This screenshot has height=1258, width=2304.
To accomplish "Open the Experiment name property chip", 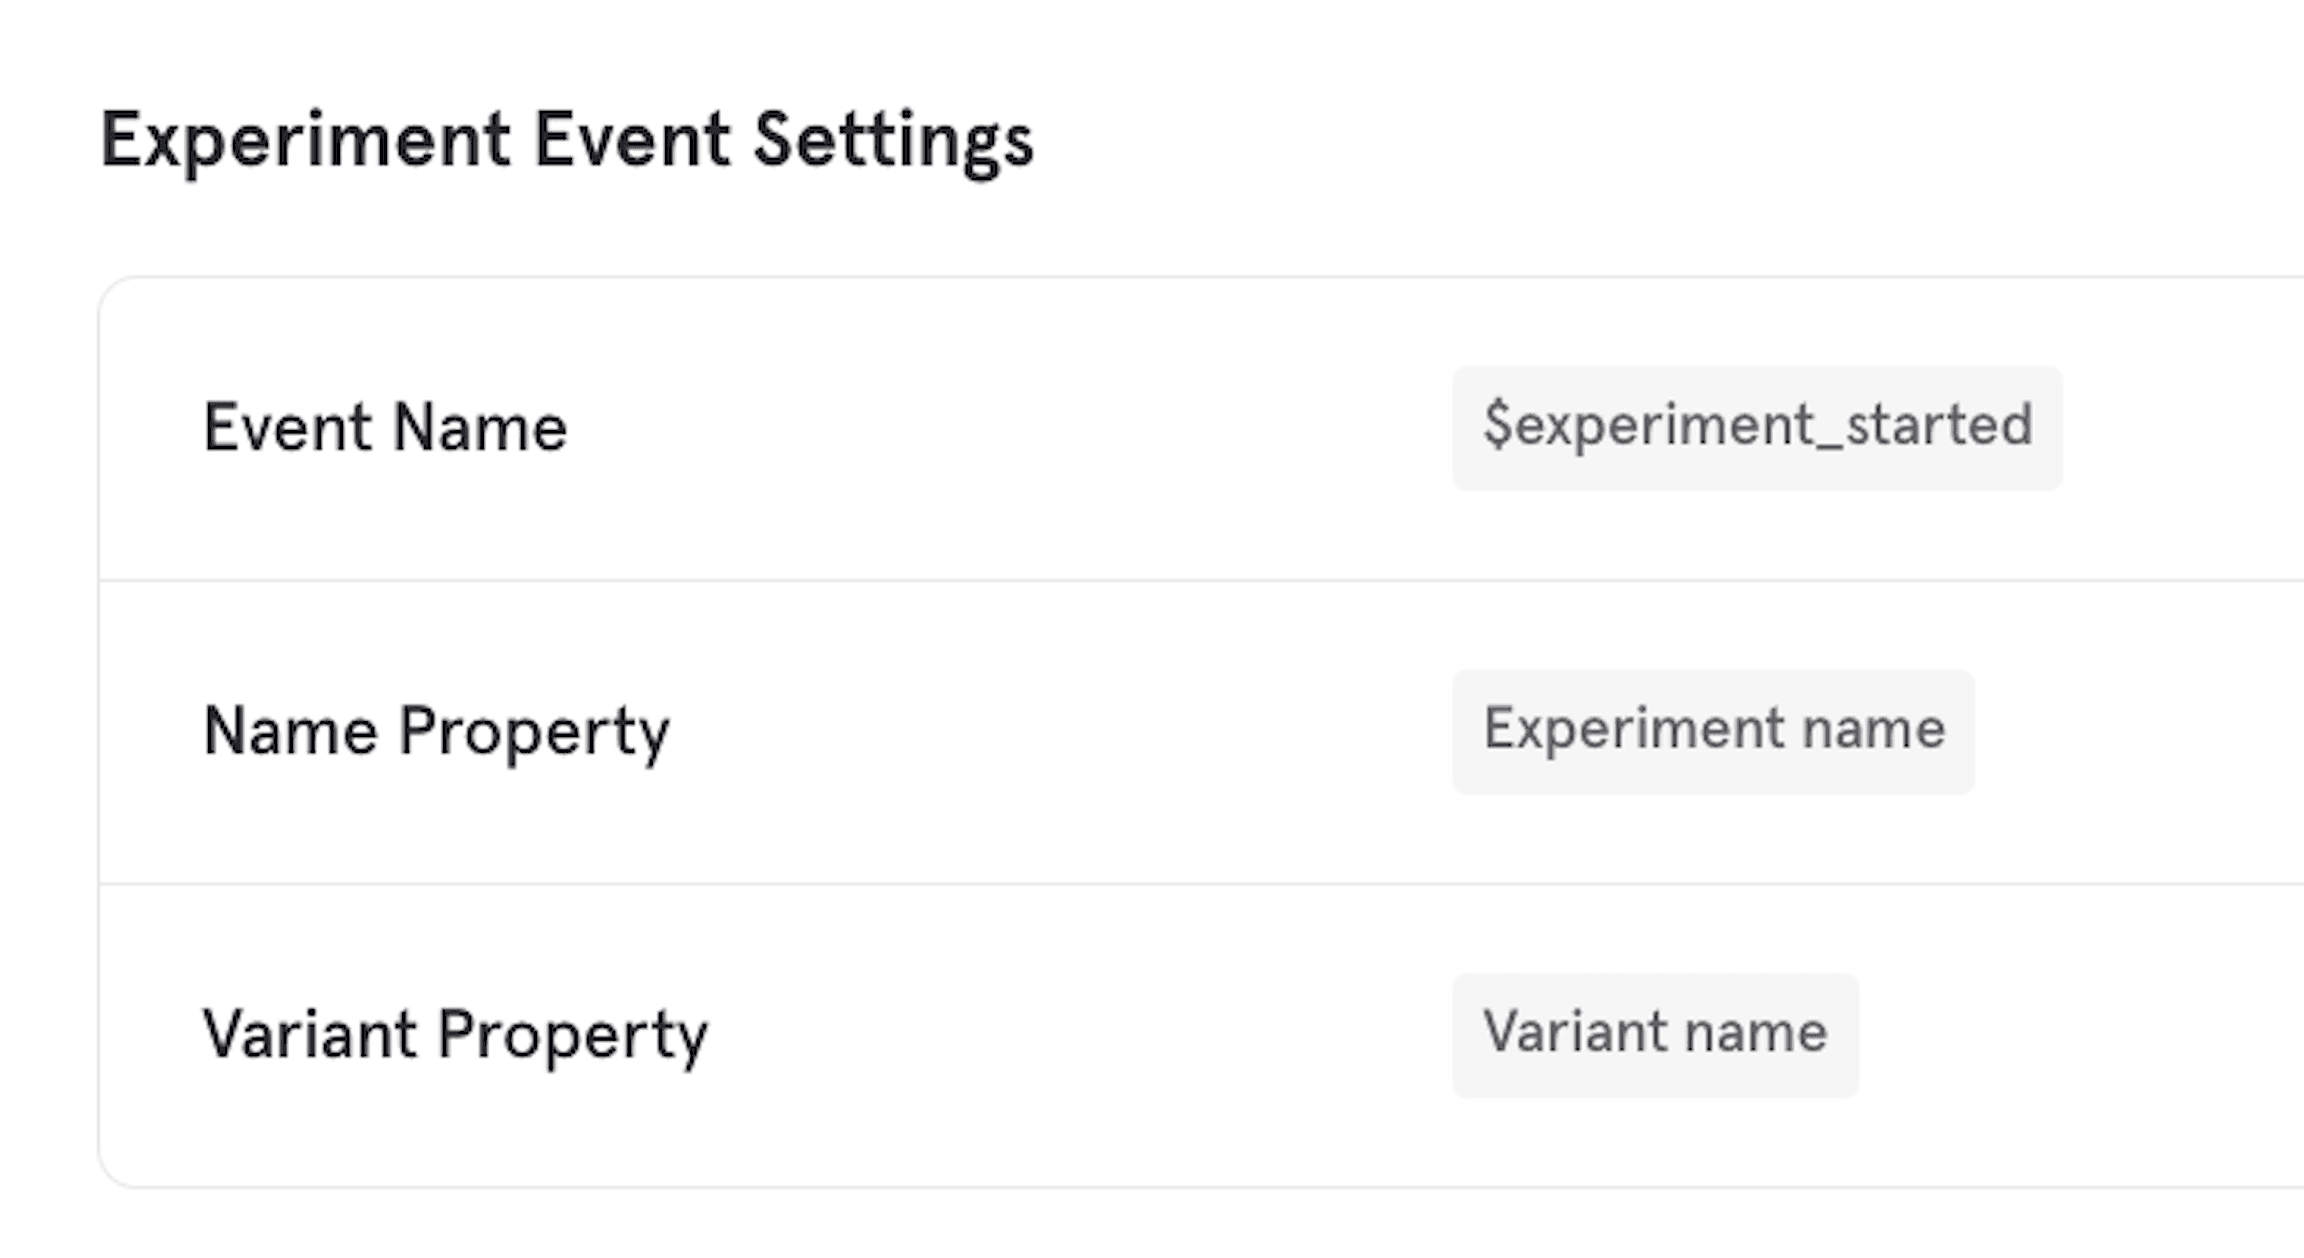I will (x=1713, y=730).
